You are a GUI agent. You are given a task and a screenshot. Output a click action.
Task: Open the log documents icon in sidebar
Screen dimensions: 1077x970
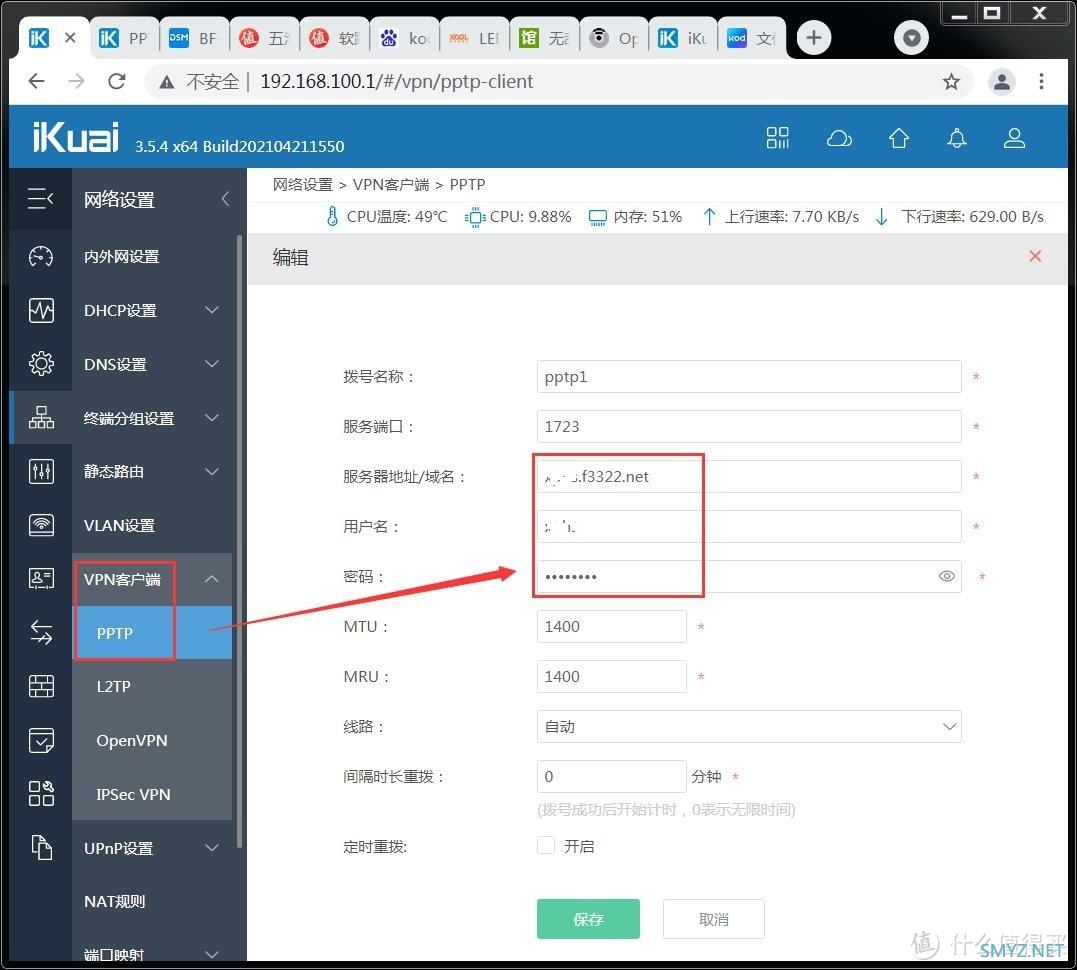(x=41, y=847)
